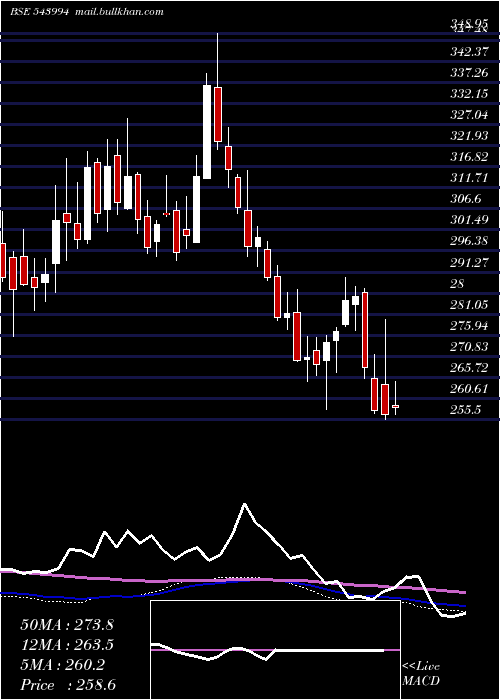The width and height of the screenshot is (500, 700).
Task: Click the 50MA : 273.8 value
Action: 67,625
